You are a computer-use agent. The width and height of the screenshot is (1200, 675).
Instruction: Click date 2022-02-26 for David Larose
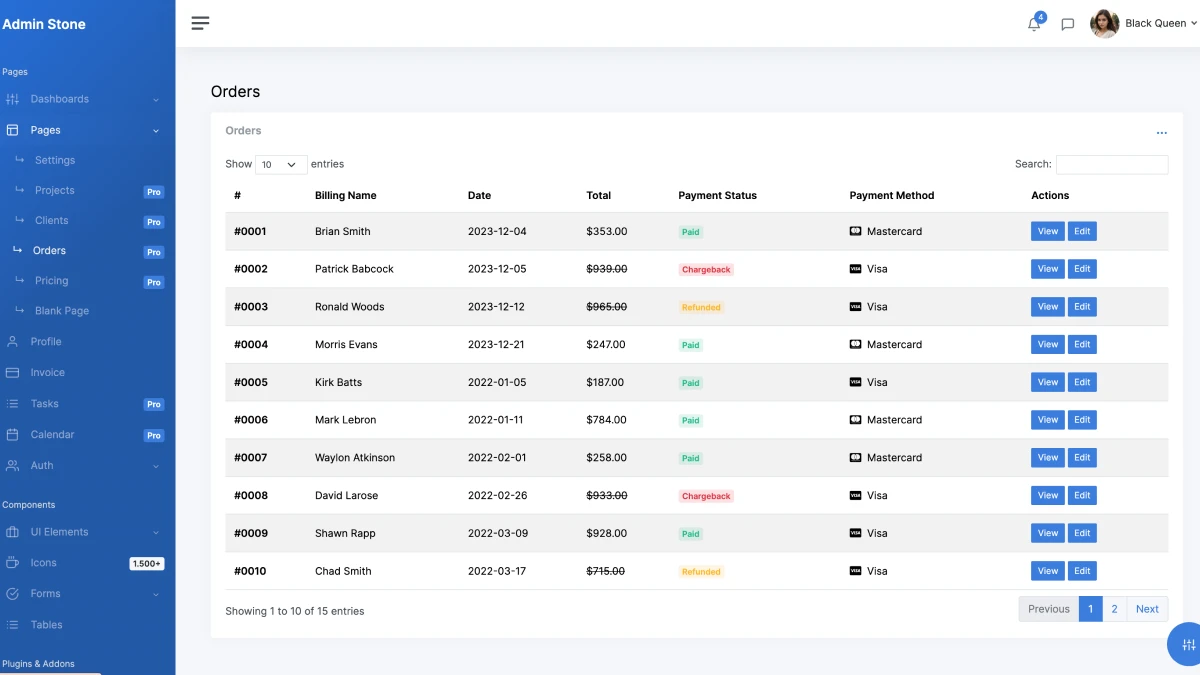[497, 495]
